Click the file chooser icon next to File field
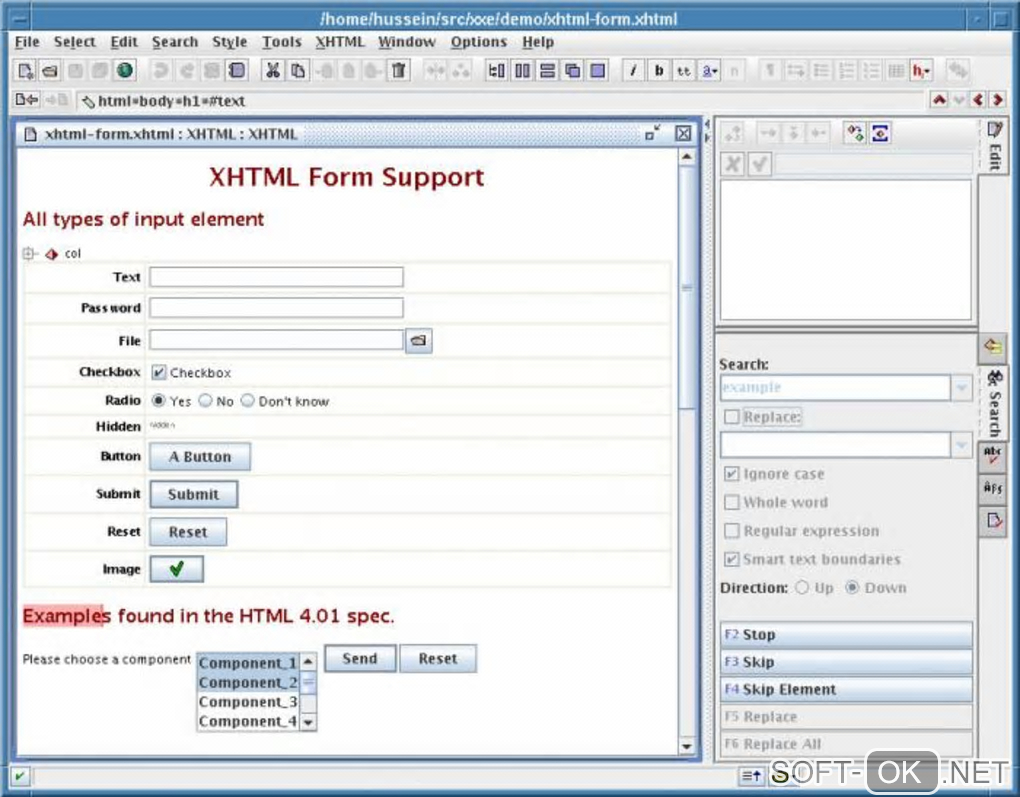 418,340
